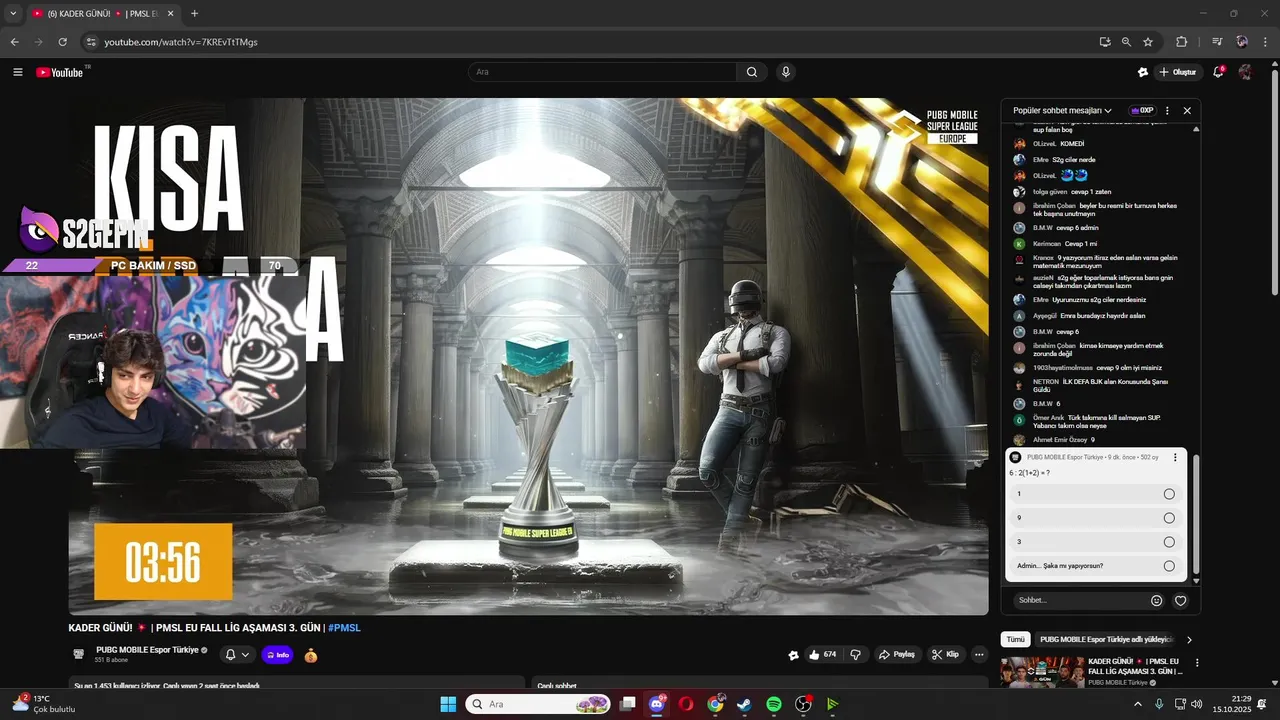Open Steam from the taskbar
1280x720 pixels.
point(744,704)
